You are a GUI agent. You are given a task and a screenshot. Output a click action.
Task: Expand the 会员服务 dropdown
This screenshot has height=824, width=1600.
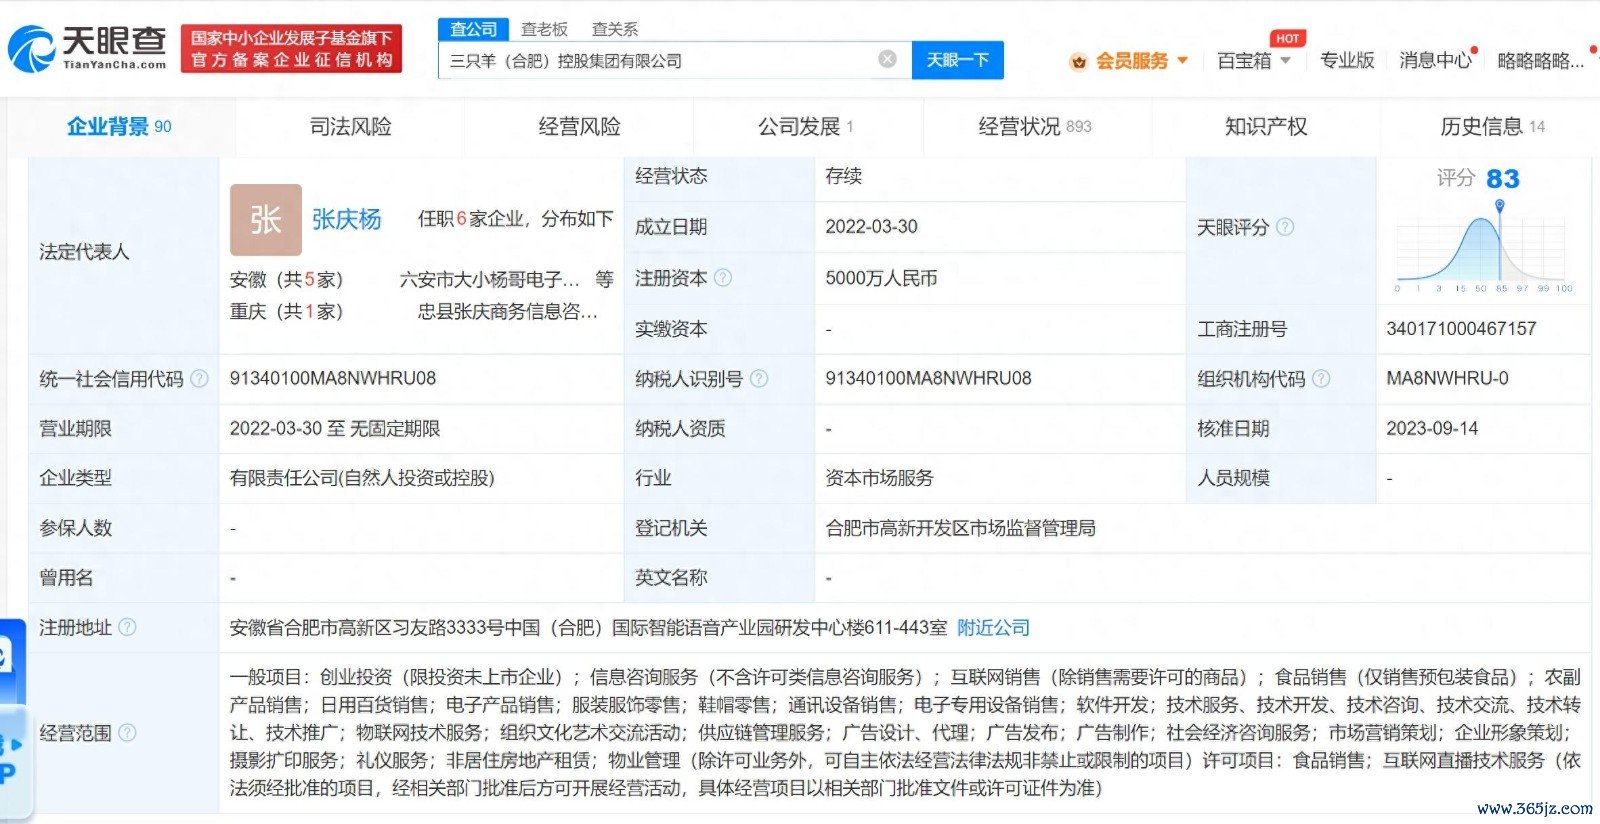[1183, 60]
